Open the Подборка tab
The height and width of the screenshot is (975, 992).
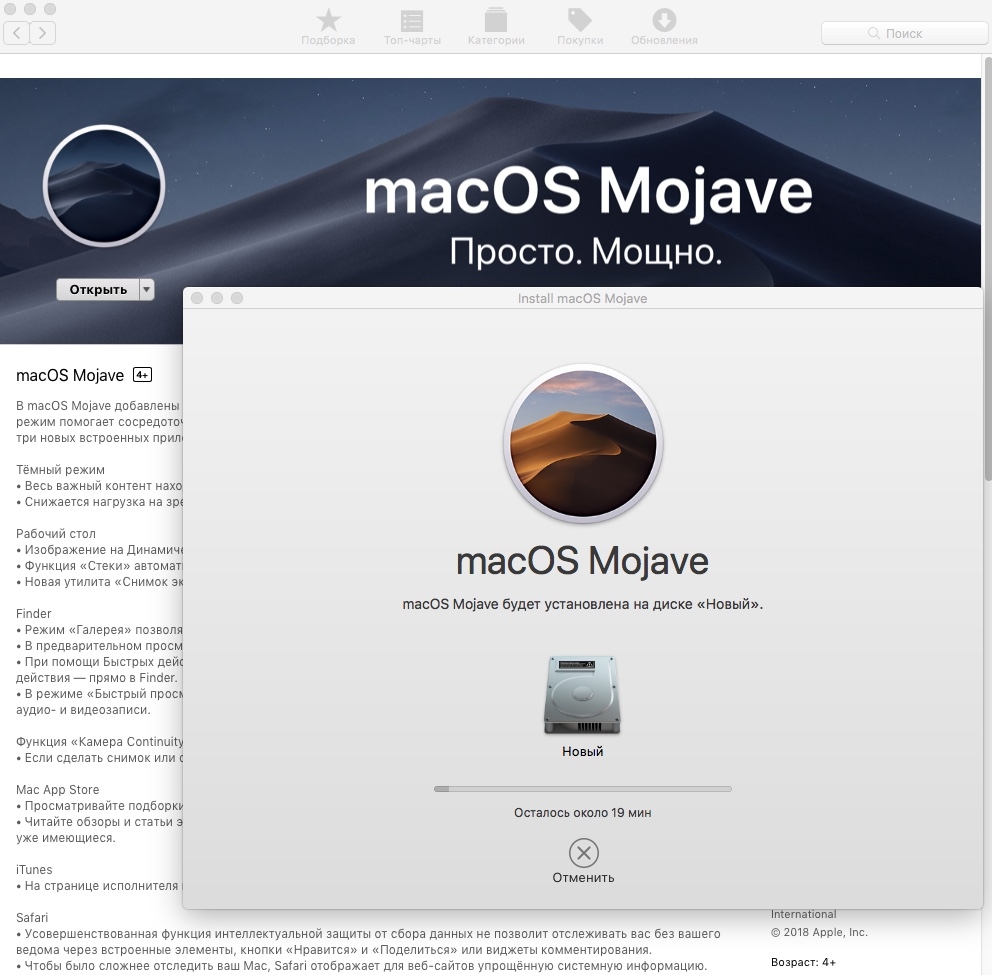tap(328, 27)
